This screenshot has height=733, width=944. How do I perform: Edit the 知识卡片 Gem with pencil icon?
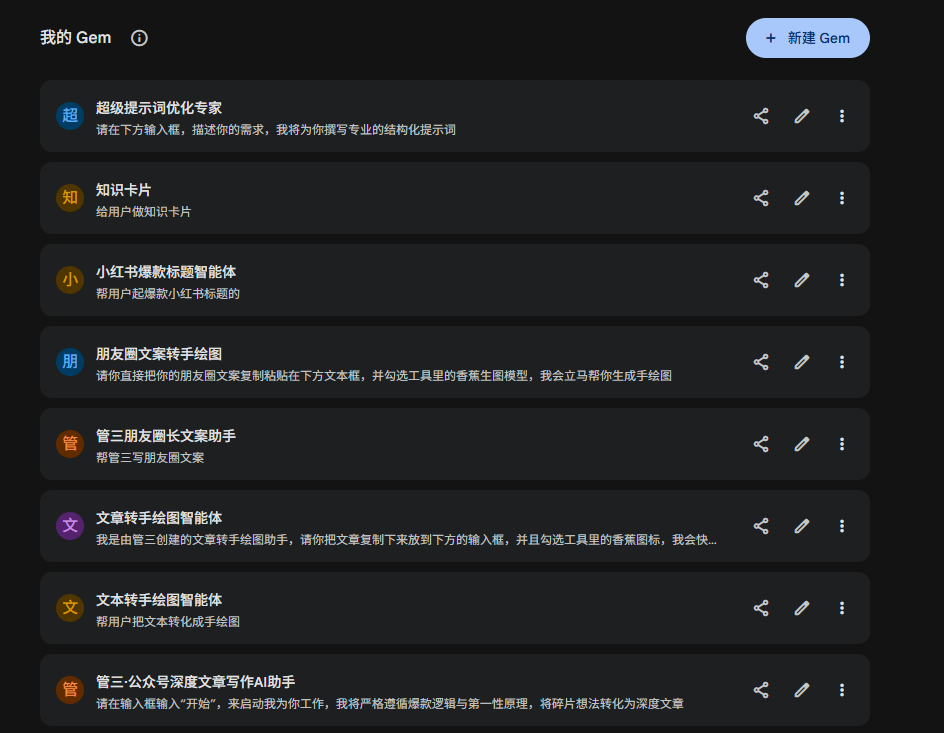pyautogui.click(x=801, y=198)
